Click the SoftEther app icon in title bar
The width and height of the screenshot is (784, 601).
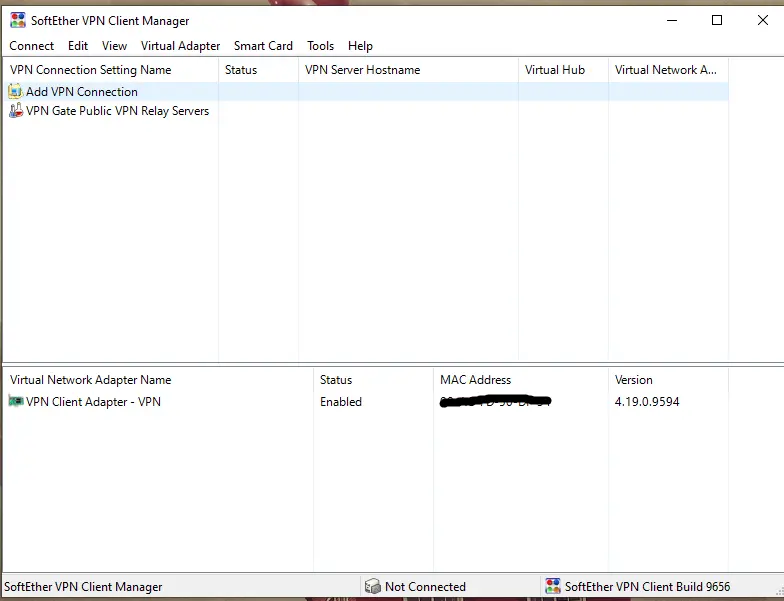tap(18, 20)
